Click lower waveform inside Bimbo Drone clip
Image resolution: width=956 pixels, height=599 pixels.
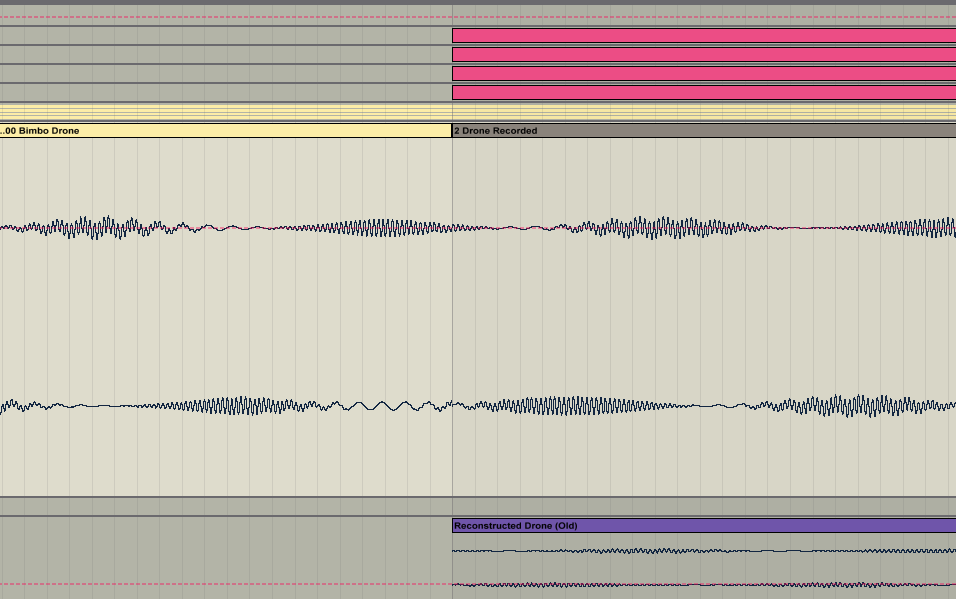tap(225, 406)
